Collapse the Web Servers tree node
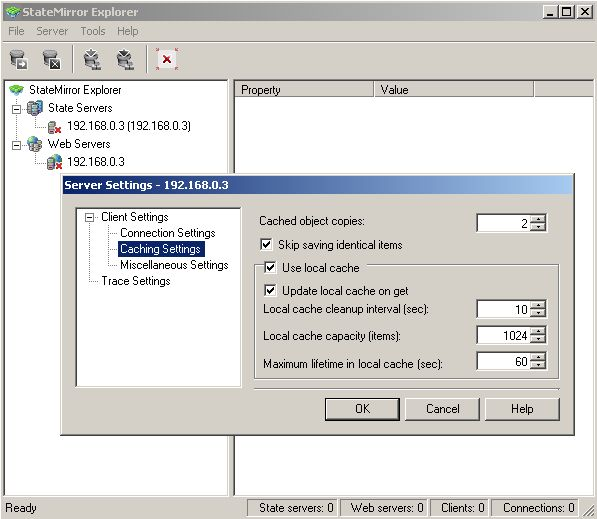 pyautogui.click(x=16, y=145)
